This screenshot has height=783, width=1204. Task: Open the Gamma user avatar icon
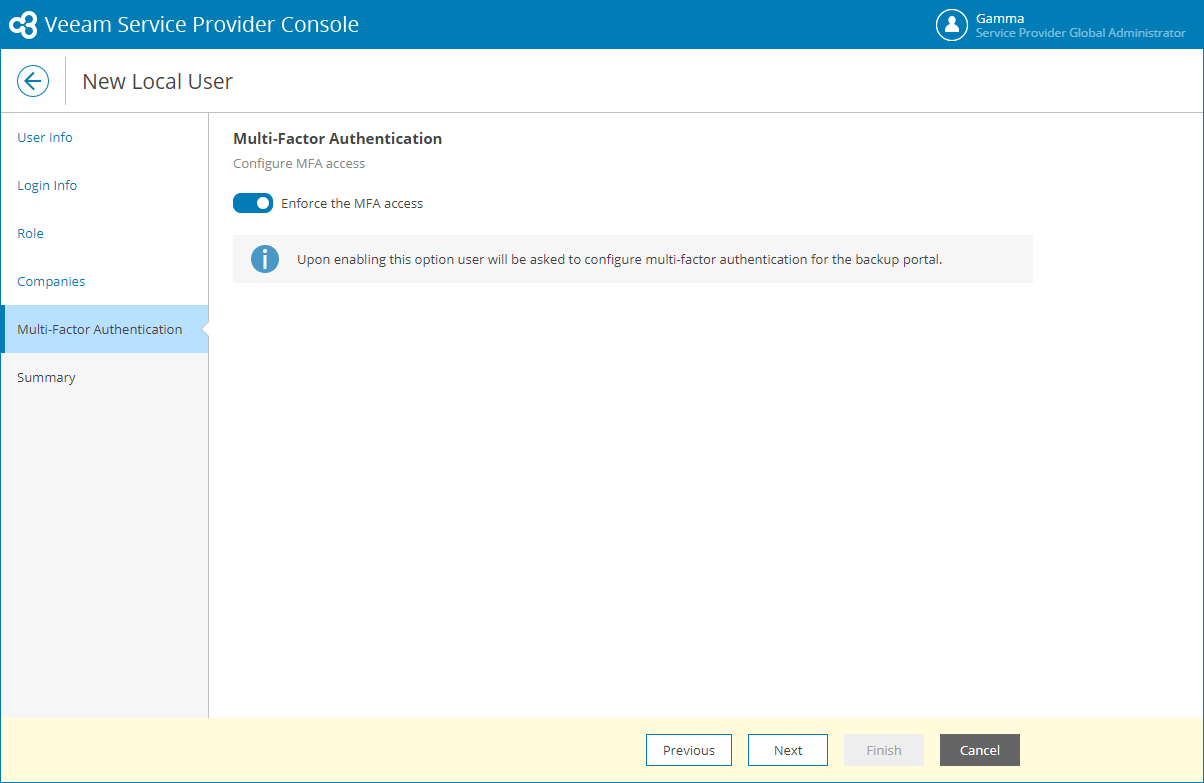coord(951,25)
